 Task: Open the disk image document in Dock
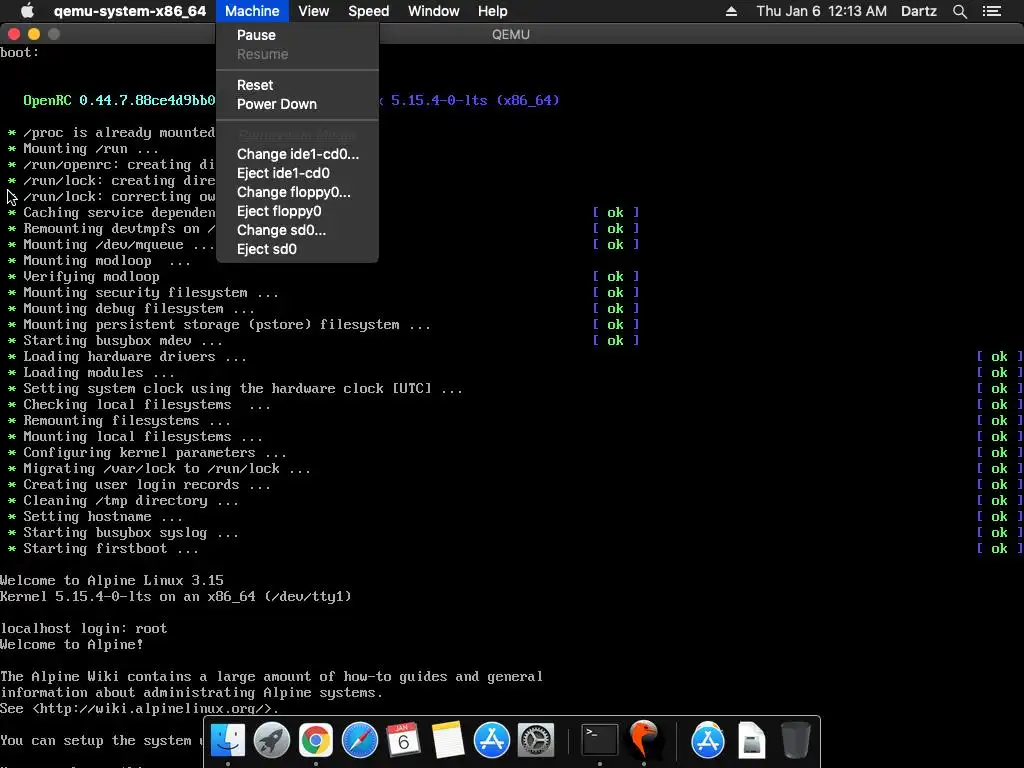[x=752, y=740]
